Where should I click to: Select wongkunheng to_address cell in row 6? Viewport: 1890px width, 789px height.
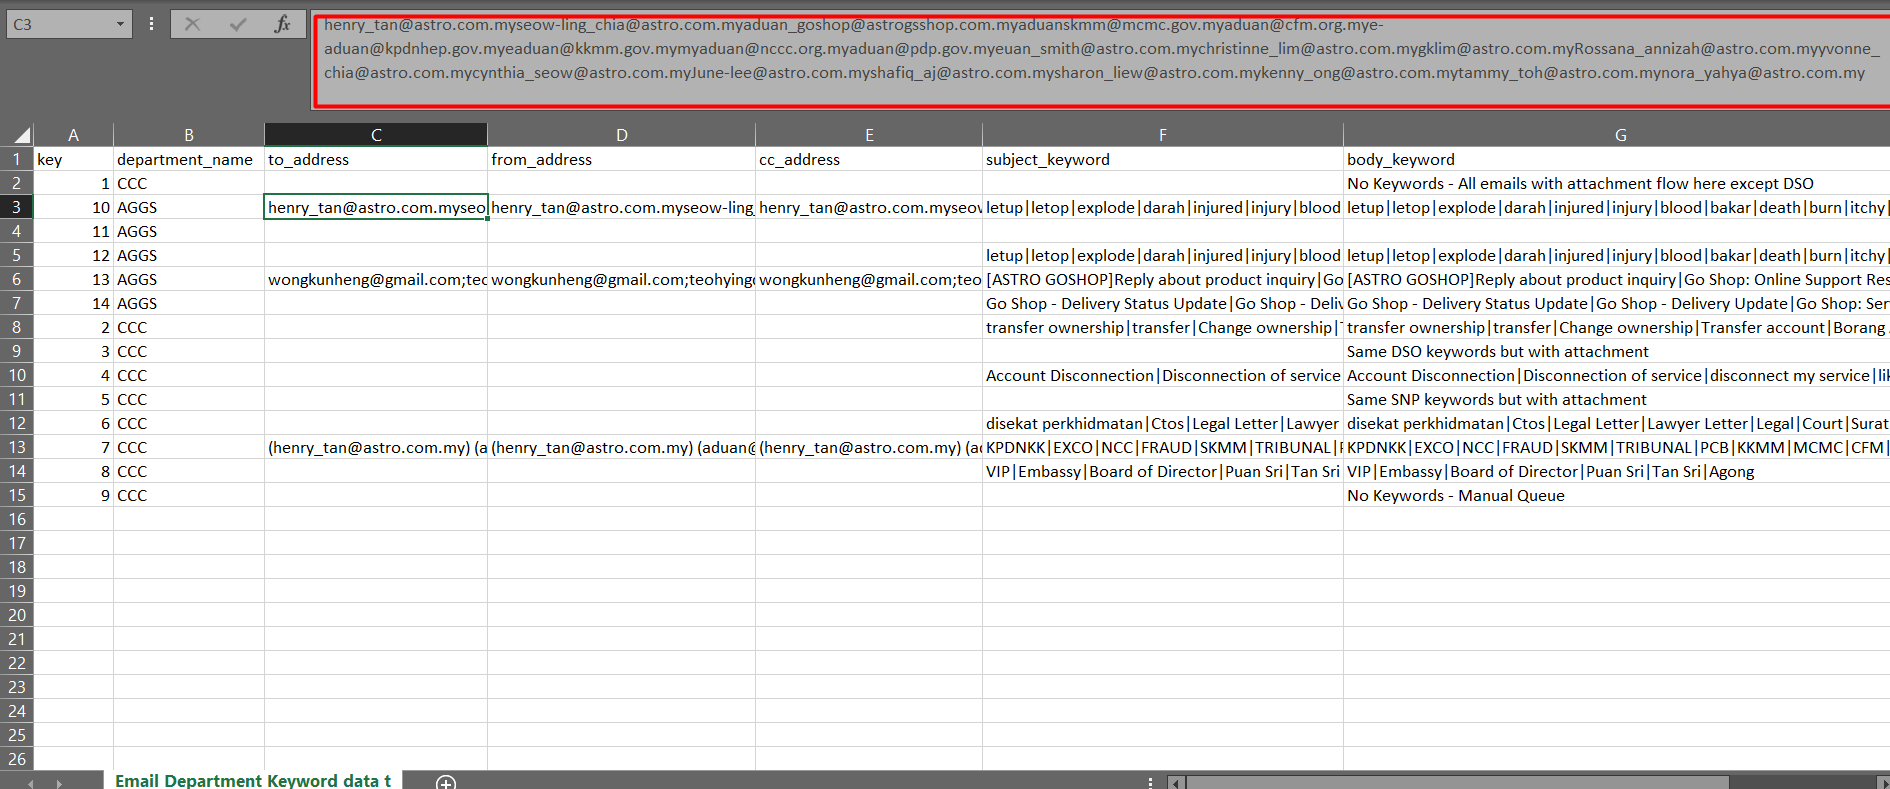(376, 279)
